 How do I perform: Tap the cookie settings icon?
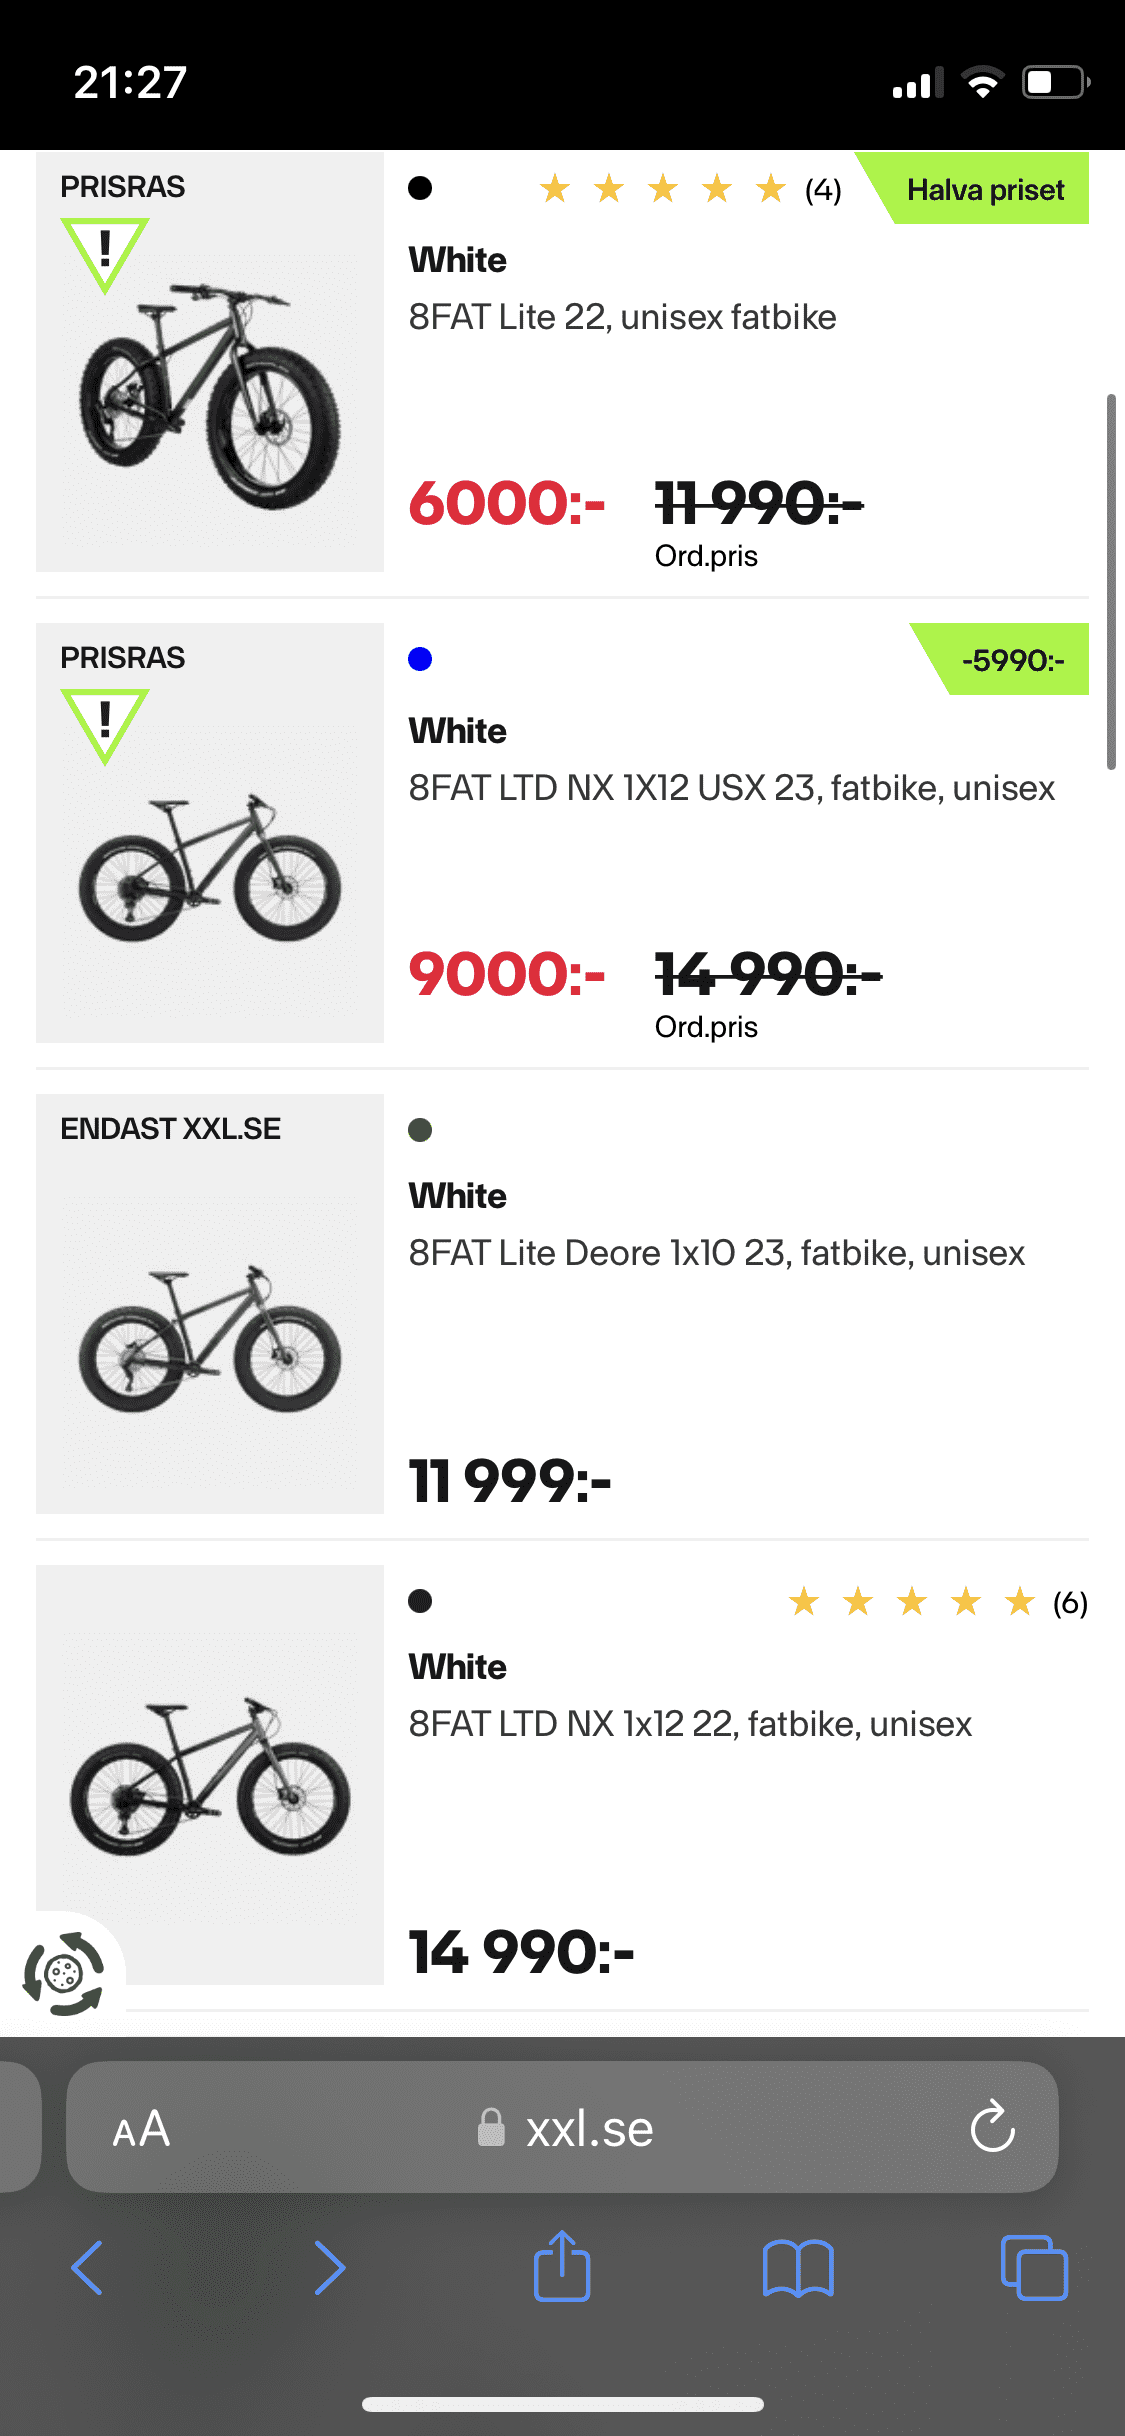(64, 1974)
